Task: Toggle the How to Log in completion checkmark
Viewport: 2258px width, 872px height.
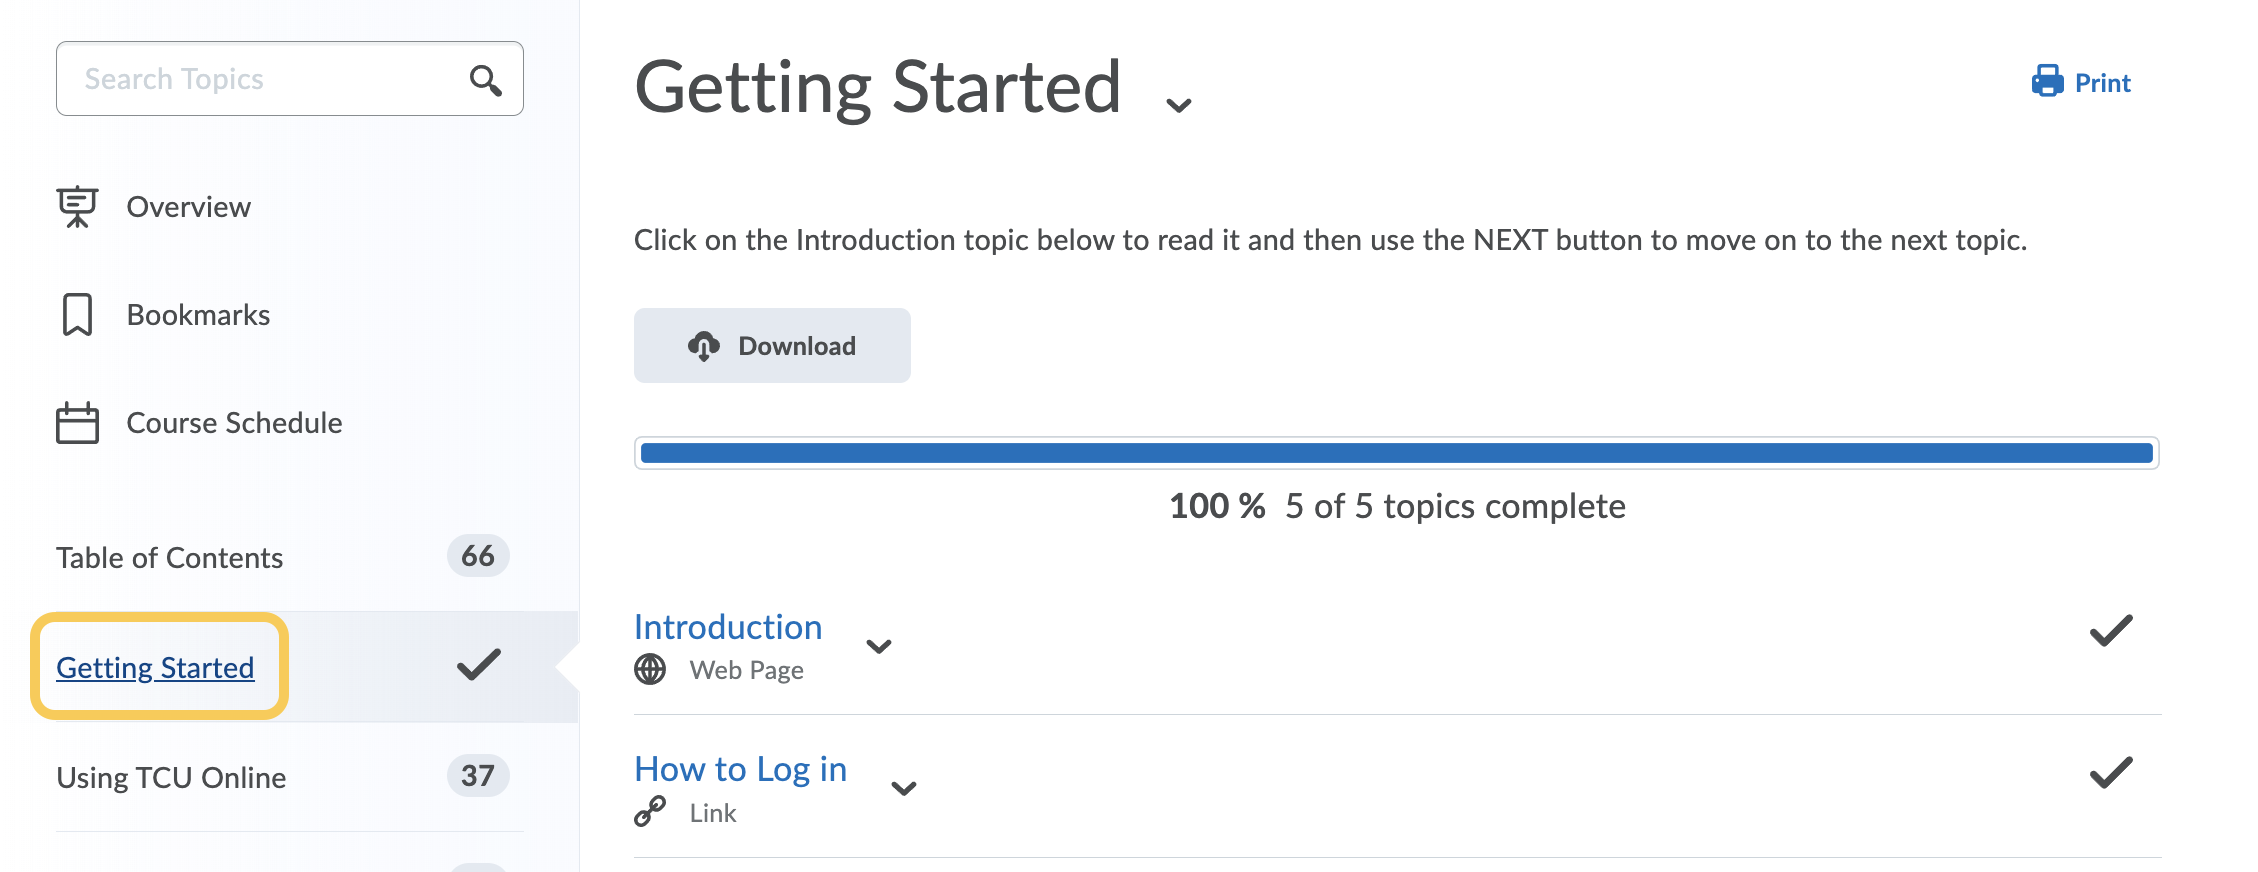Action: [x=2111, y=773]
